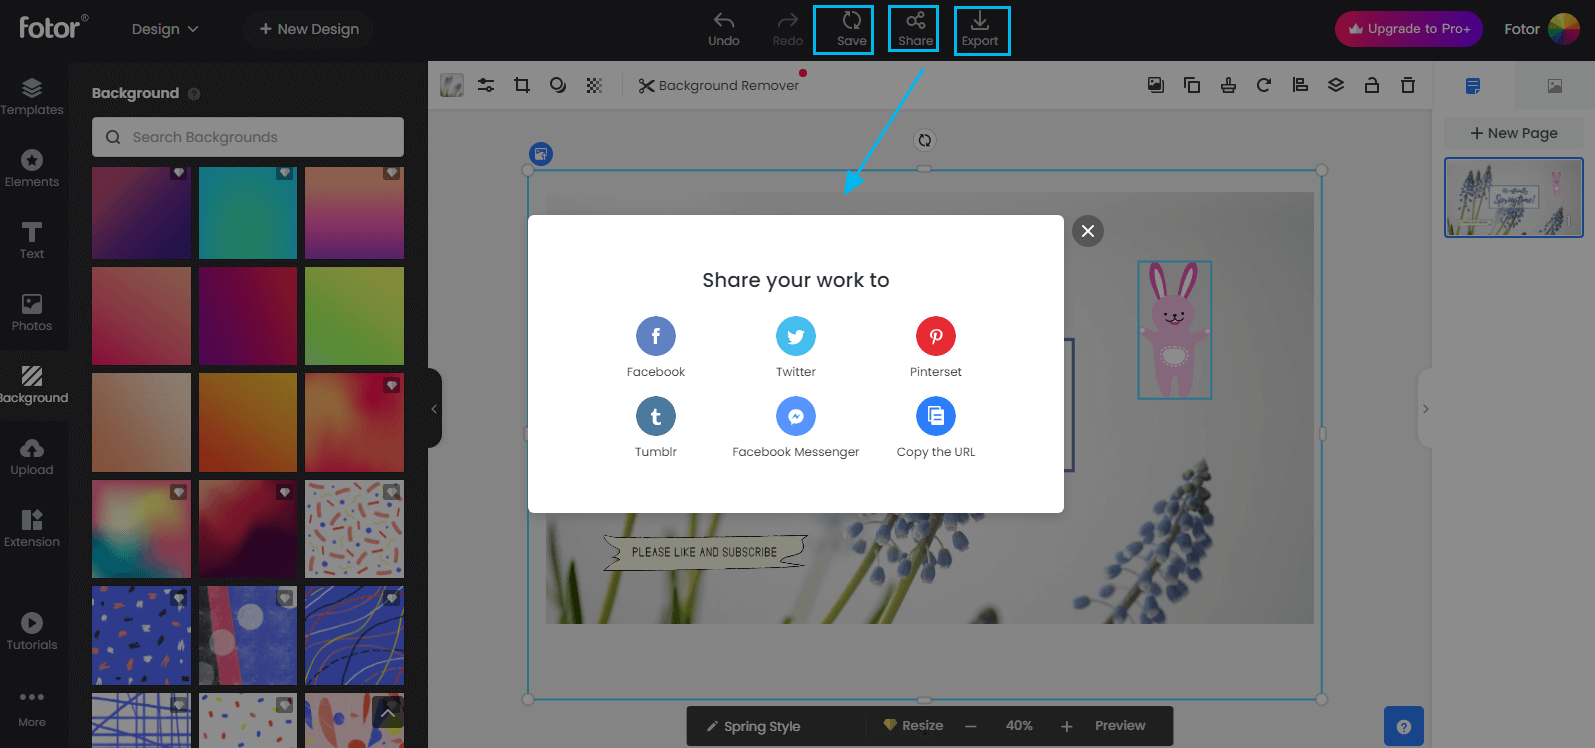Choose the orange gradient background
The width and height of the screenshot is (1595, 748).
coord(248,422)
